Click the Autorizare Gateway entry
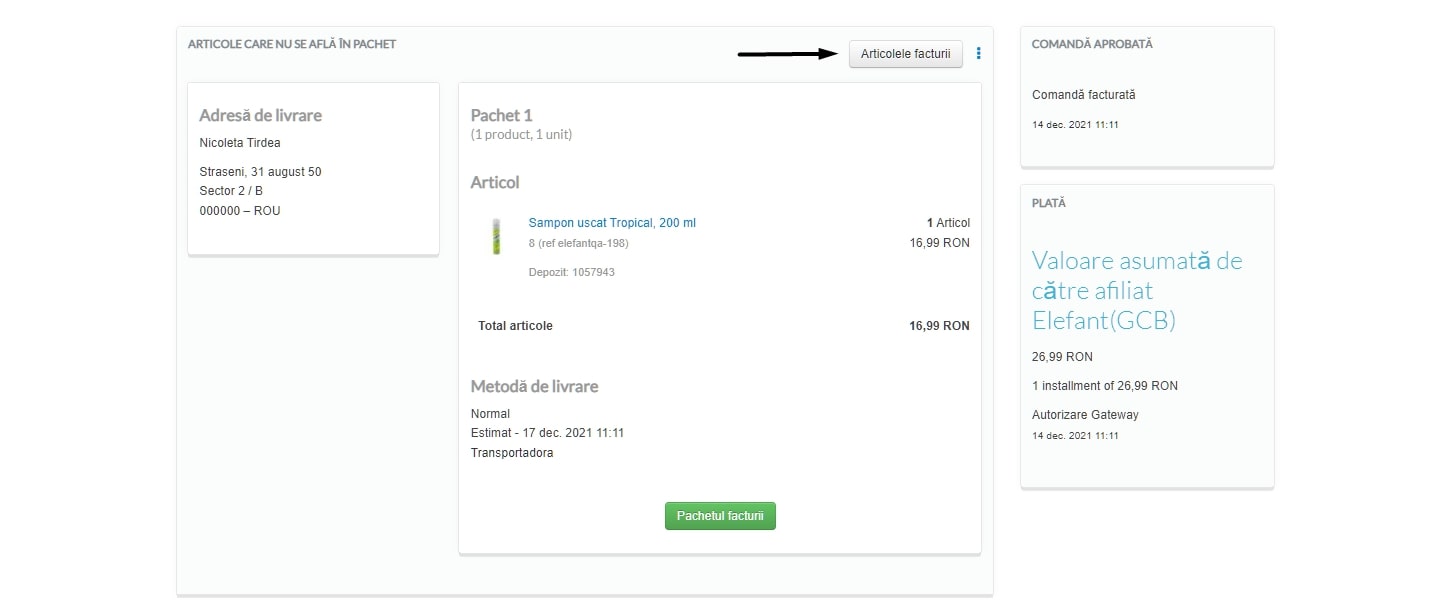 [x=1085, y=415]
